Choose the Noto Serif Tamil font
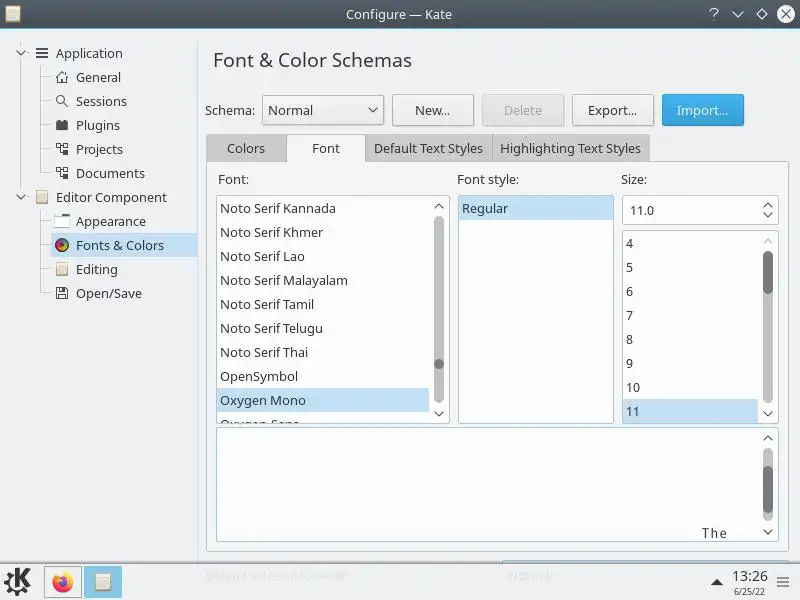800x600 pixels. pyautogui.click(x=322, y=304)
